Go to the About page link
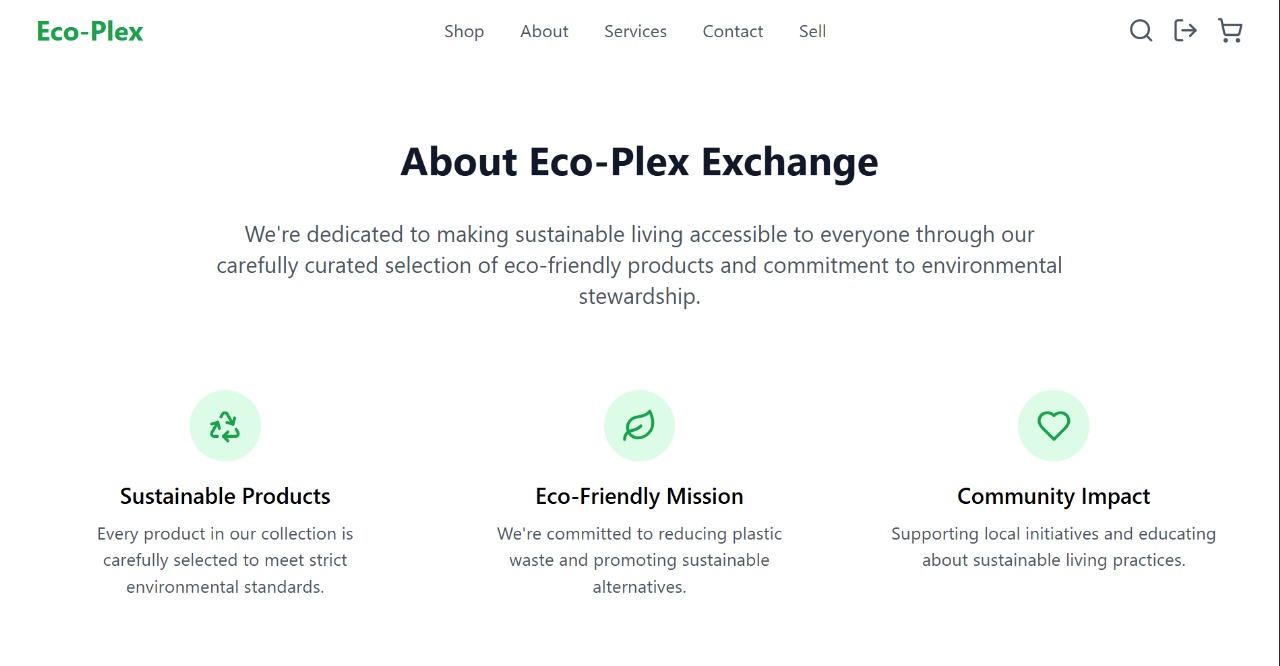The height and width of the screenshot is (666, 1280). pyautogui.click(x=544, y=32)
